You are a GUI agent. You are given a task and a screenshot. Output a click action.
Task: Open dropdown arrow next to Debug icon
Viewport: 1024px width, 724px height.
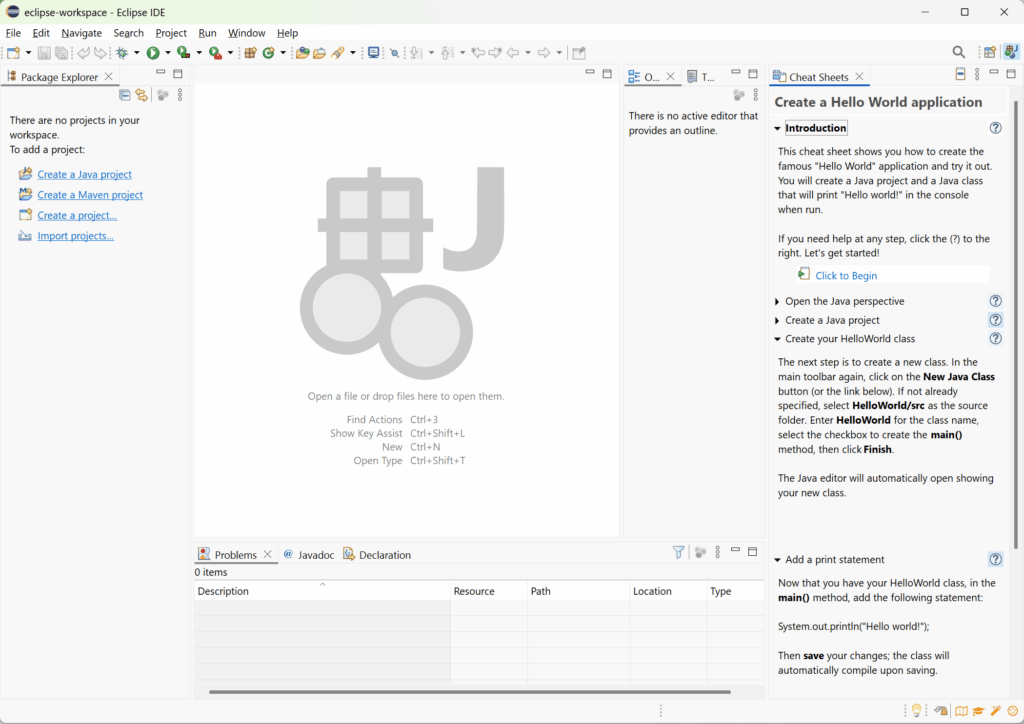point(136,53)
